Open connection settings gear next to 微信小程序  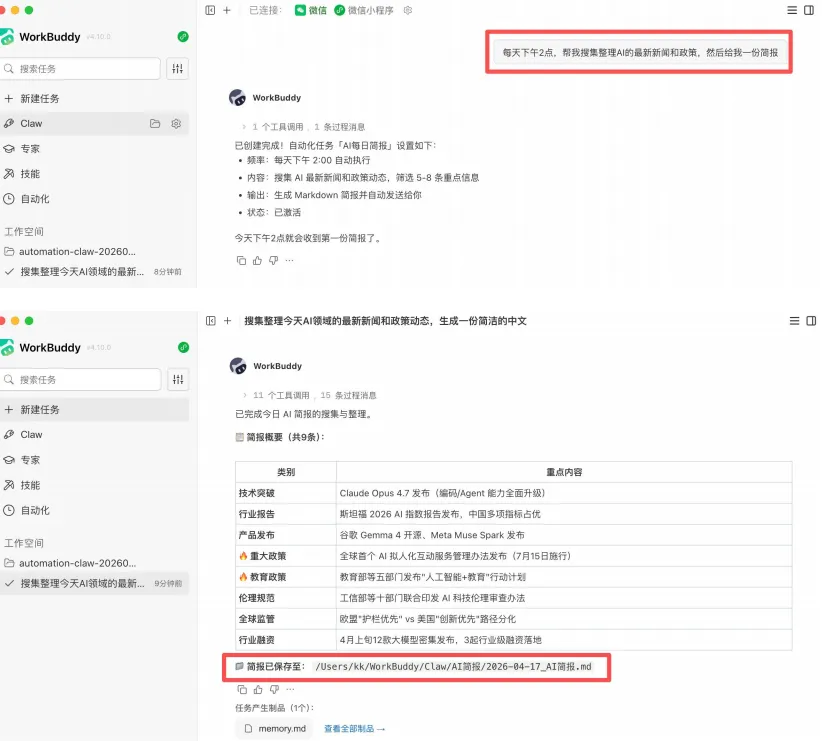point(408,10)
